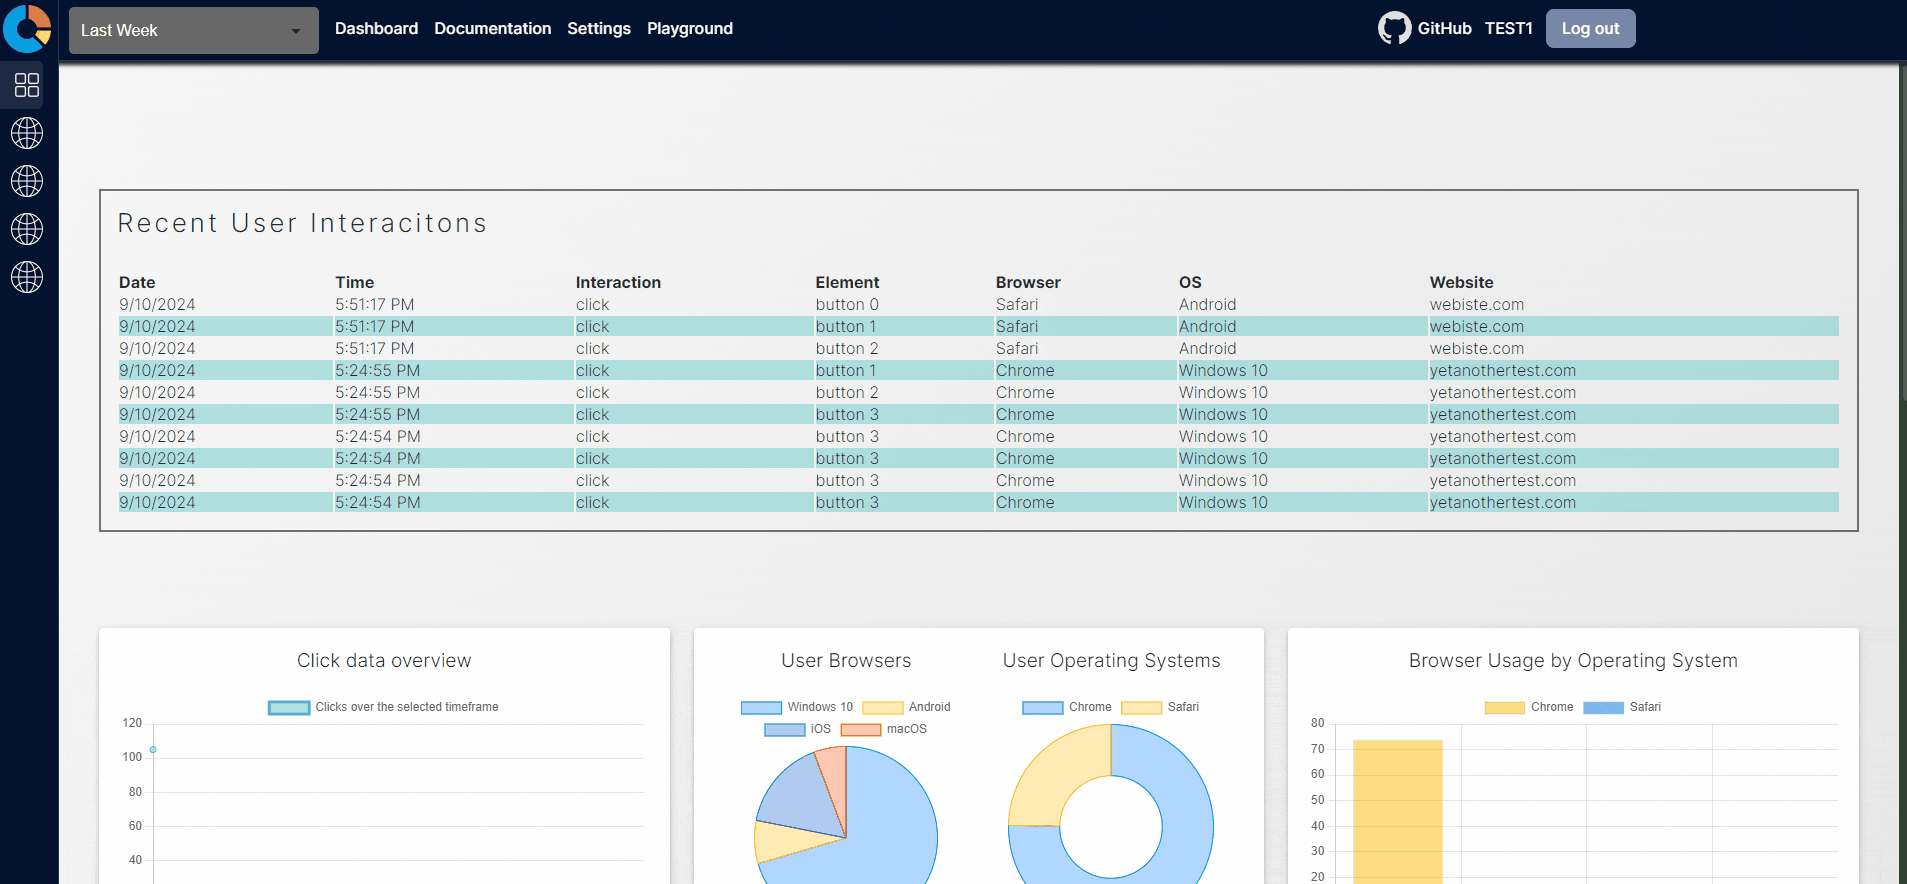1907x884 pixels.
Task: Click the yellow Safari doughnut segment
Action: 1050,770
